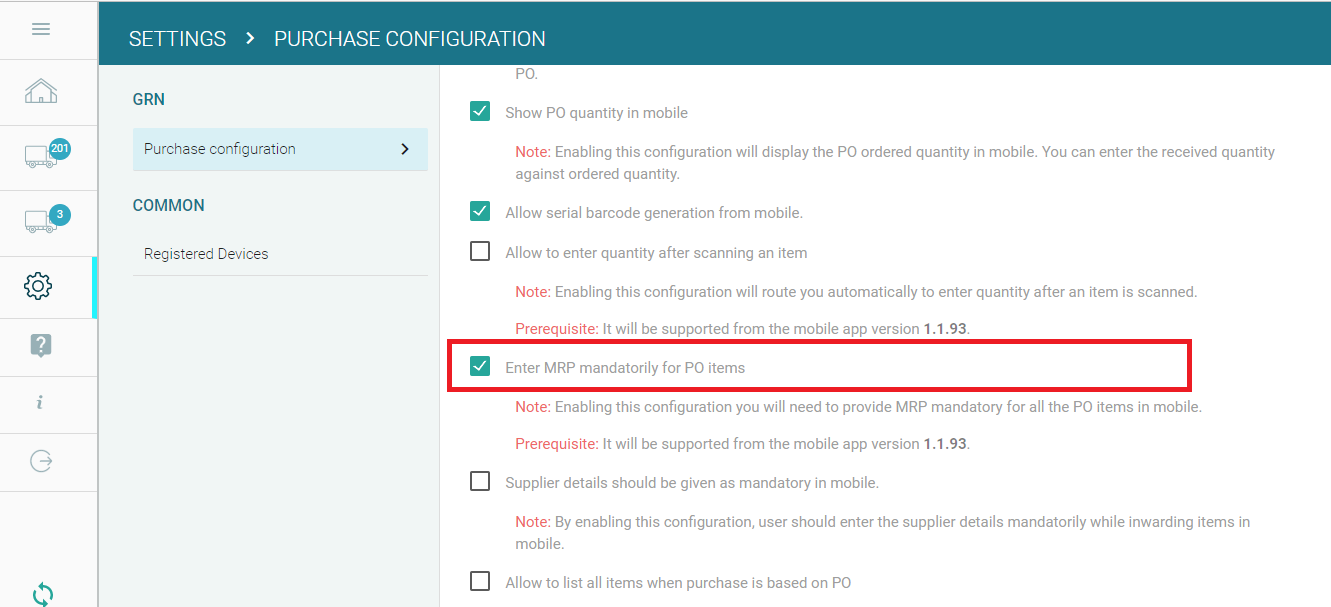This screenshot has height=607, width=1331.
Task: Click PURCHASE CONFIGURATION breadcrumb title
Action: click(x=410, y=39)
